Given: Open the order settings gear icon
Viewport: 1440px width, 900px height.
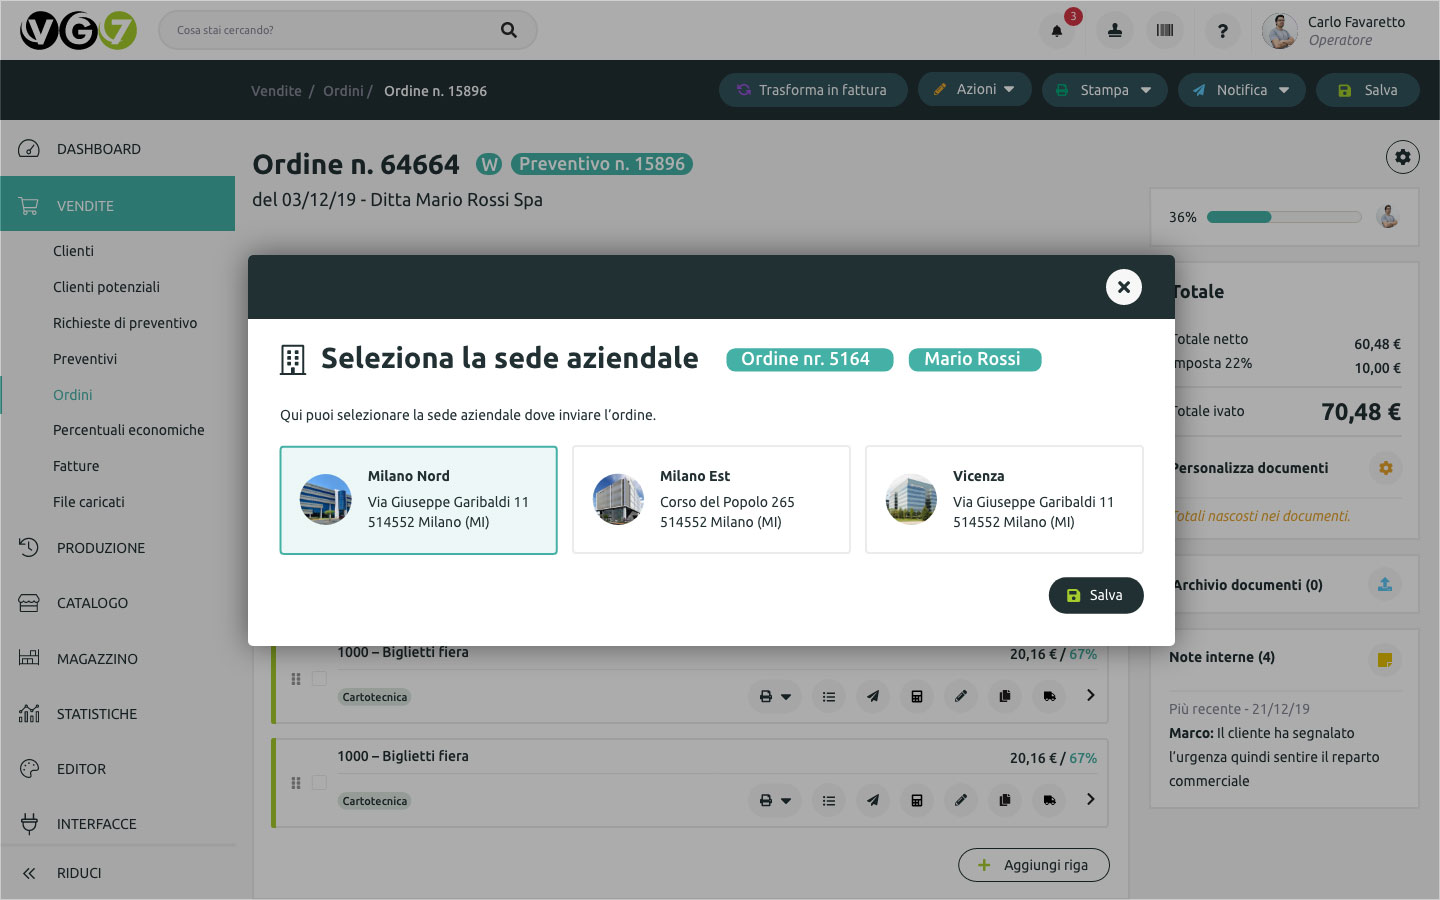Looking at the screenshot, I should coord(1402,157).
